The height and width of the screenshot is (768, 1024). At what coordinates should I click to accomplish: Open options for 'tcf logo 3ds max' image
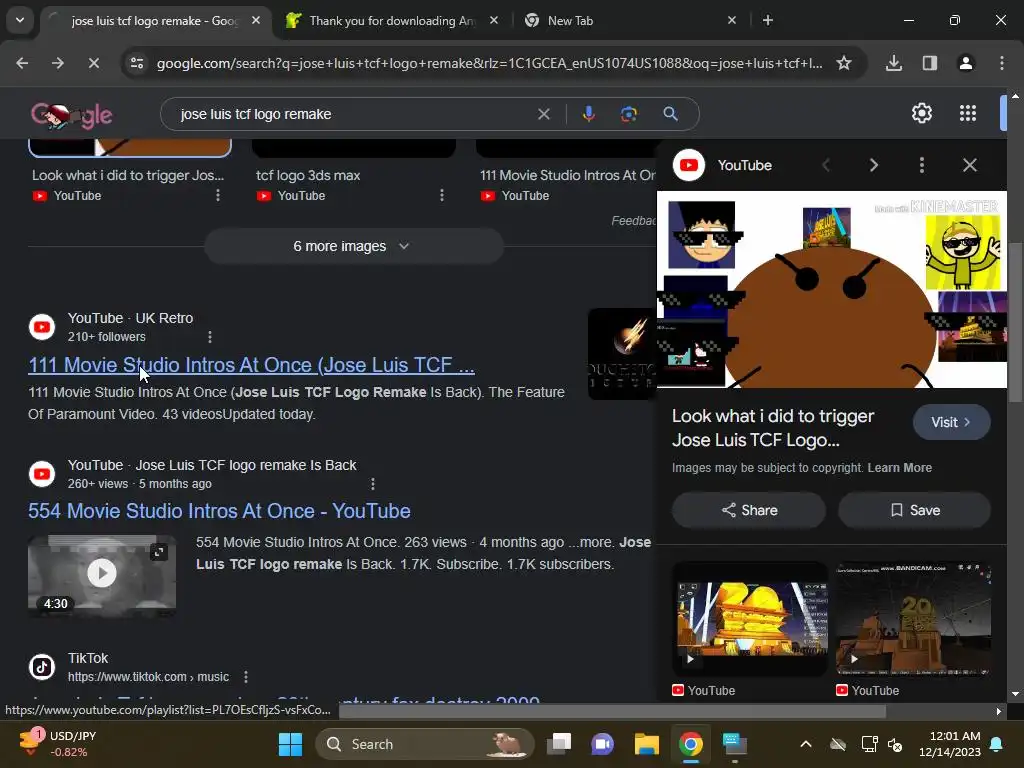441,195
